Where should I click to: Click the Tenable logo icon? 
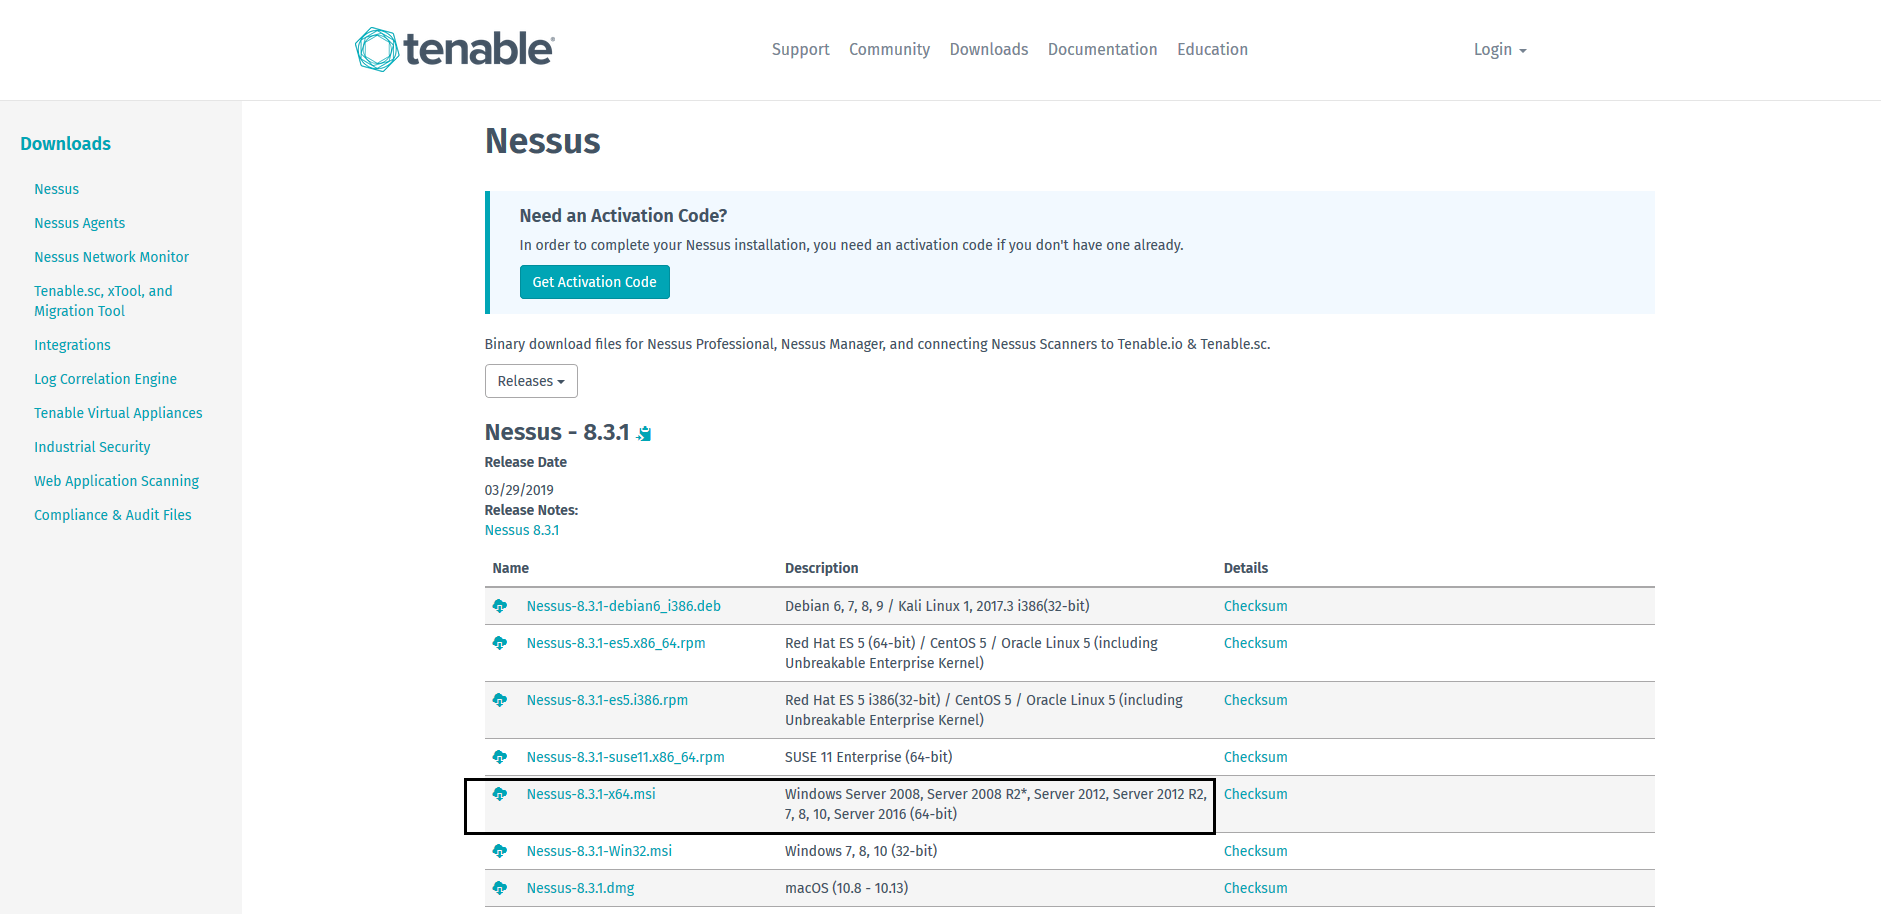(x=377, y=49)
